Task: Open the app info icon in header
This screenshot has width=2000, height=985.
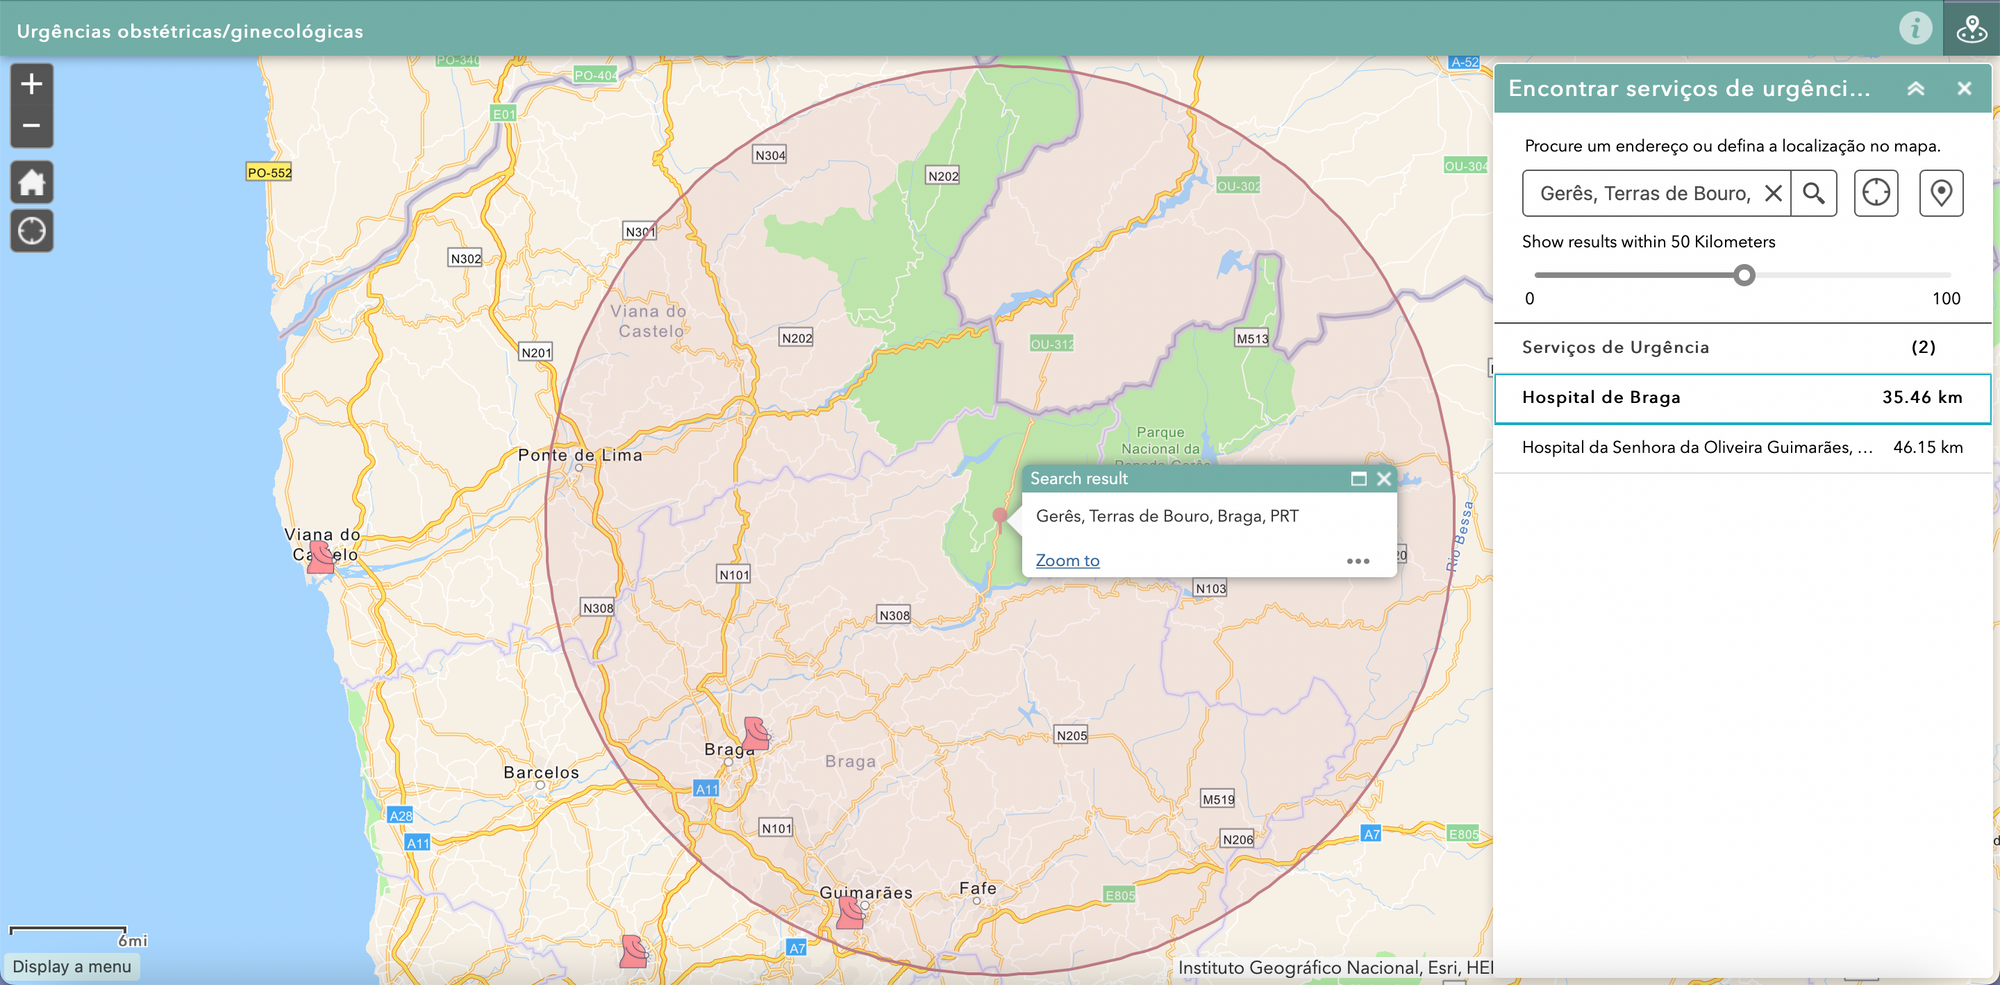Action: click(x=1915, y=28)
